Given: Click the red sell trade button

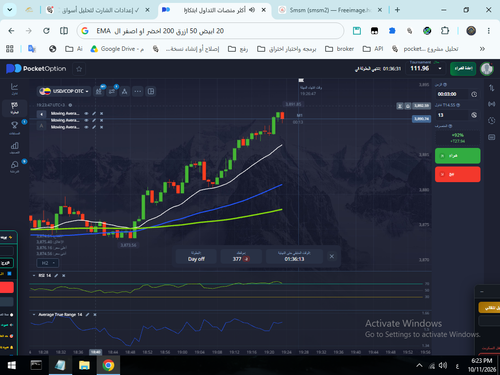Looking at the screenshot, I should 457,174.
